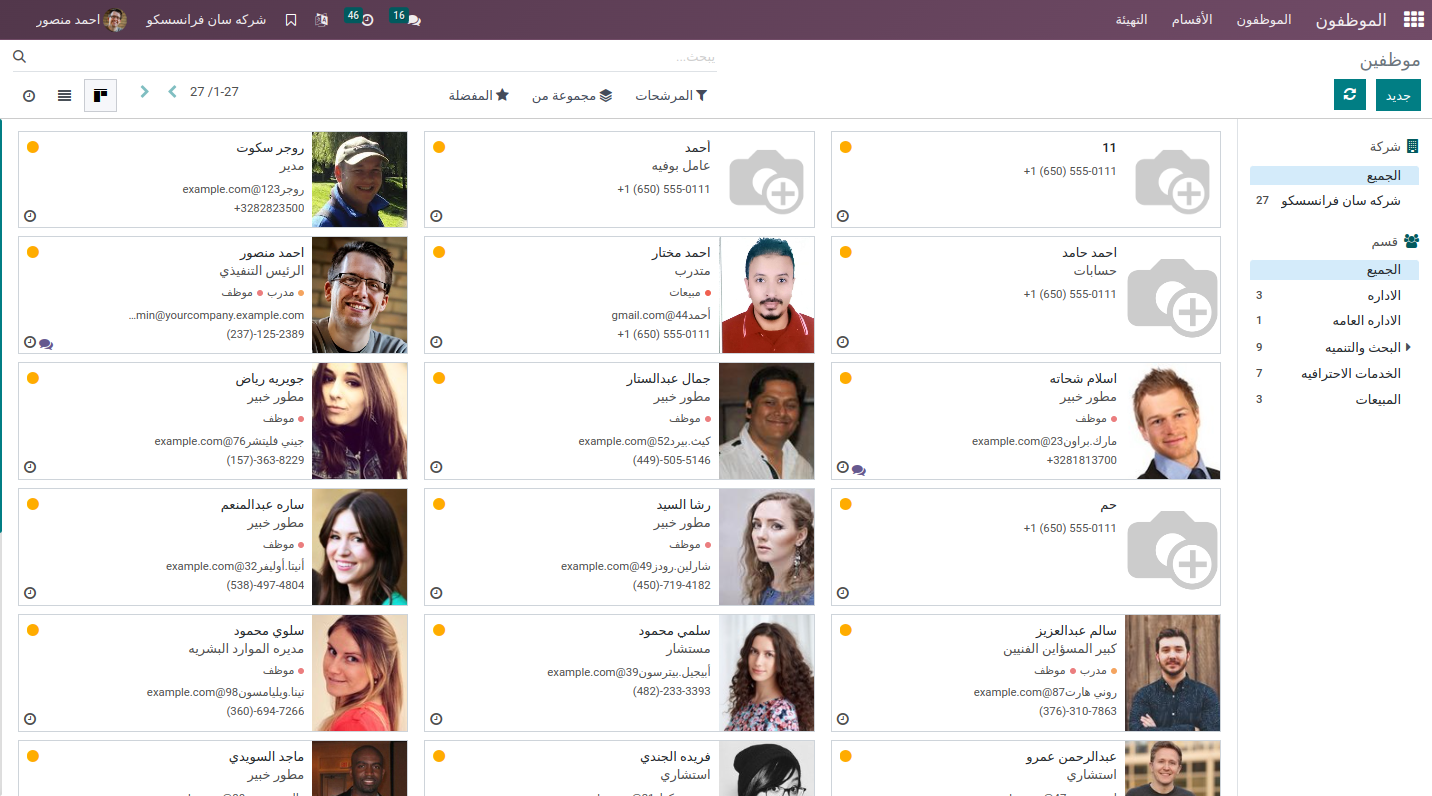
Task: Open the مجموعة من group-by dropdown
Action: pyautogui.click(x=572, y=96)
